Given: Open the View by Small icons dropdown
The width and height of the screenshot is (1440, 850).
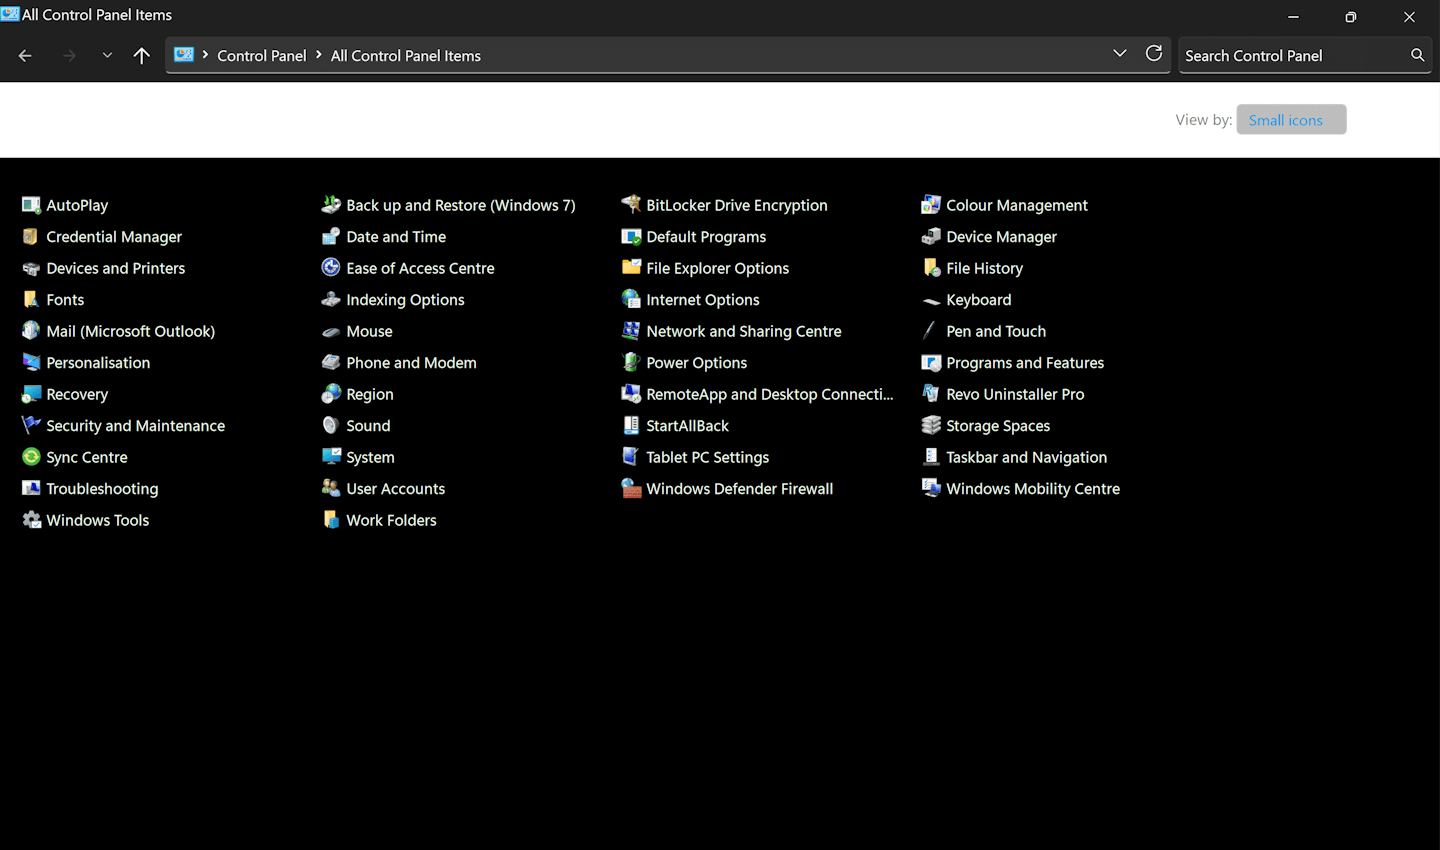Looking at the screenshot, I should (1290, 120).
